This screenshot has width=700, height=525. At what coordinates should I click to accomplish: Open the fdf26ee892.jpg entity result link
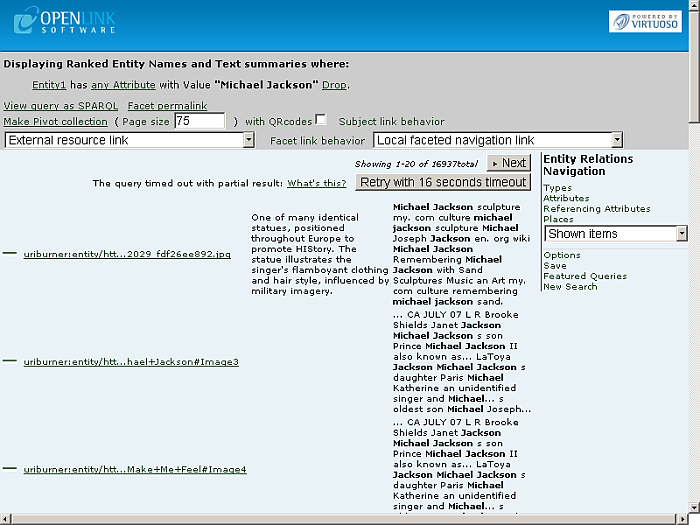127,255
